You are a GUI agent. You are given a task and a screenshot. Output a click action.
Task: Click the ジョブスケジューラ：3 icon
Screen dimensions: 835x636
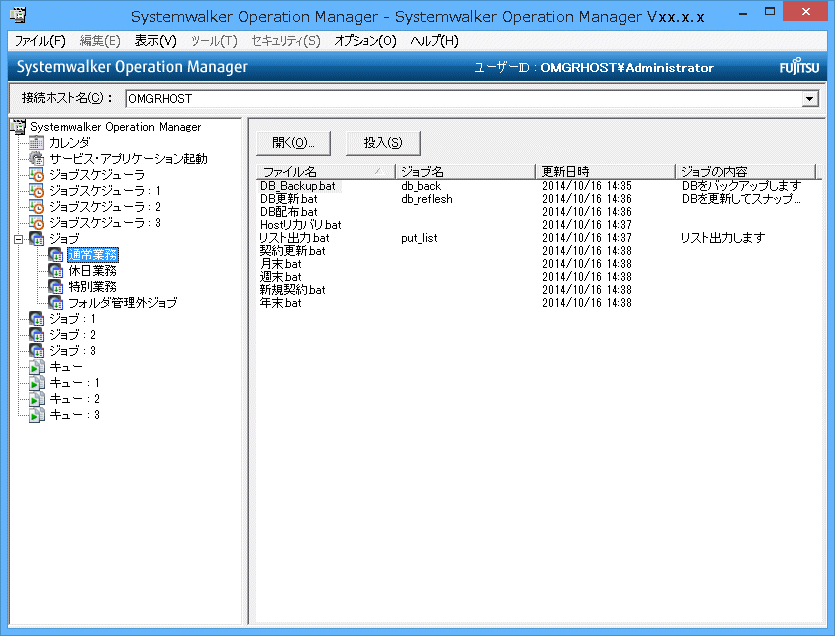(37, 223)
